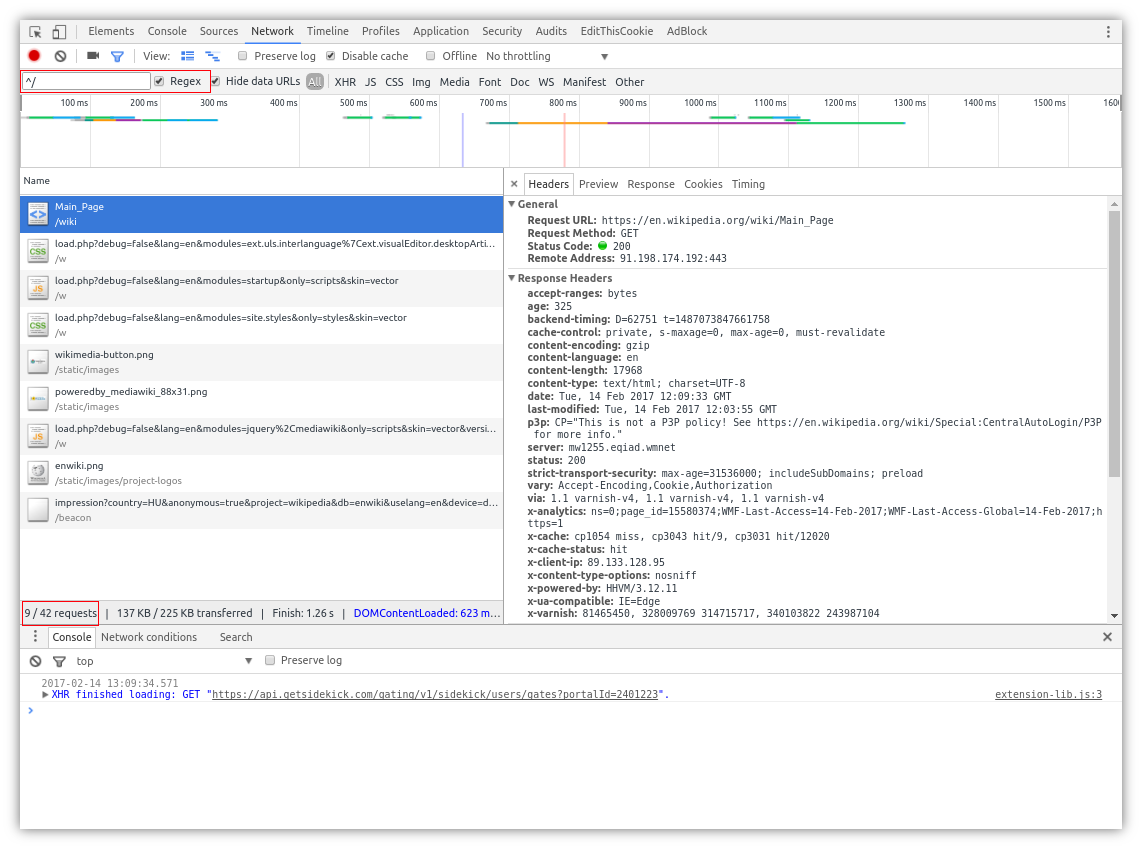Screen dimensions: 1142x849
Task: Select the enwiki.png request row
Action: [x=261, y=473]
